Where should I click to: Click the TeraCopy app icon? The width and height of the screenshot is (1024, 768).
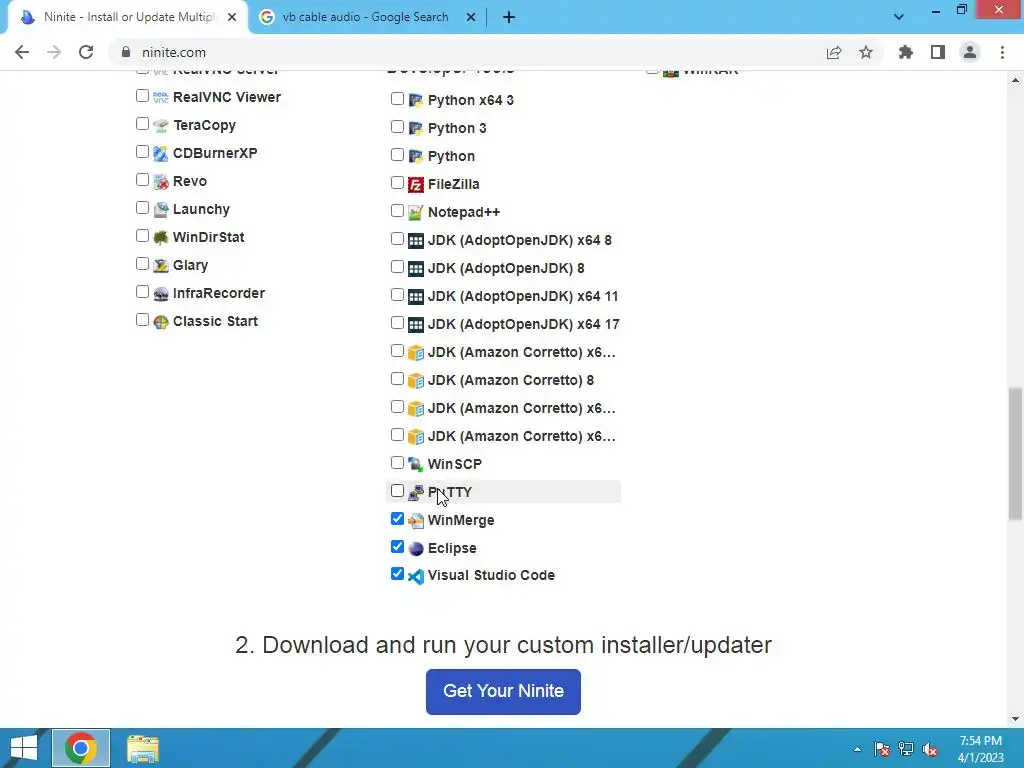coord(161,125)
